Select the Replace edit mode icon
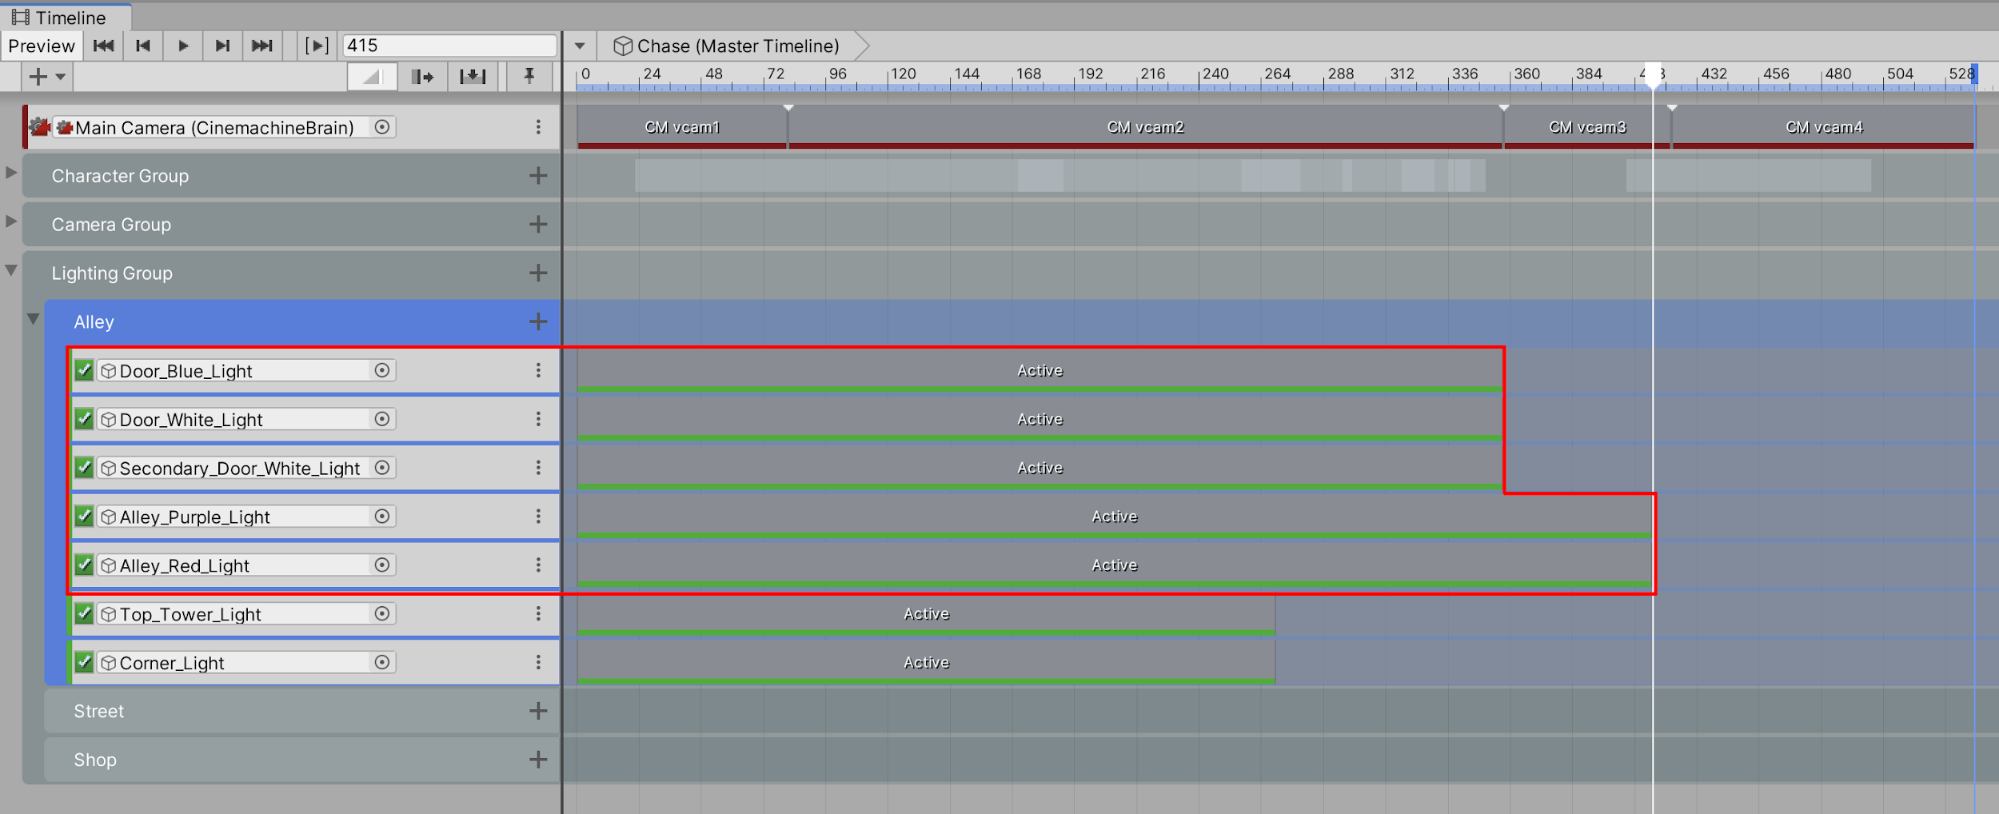This screenshot has height=814, width=1999. (x=472, y=77)
